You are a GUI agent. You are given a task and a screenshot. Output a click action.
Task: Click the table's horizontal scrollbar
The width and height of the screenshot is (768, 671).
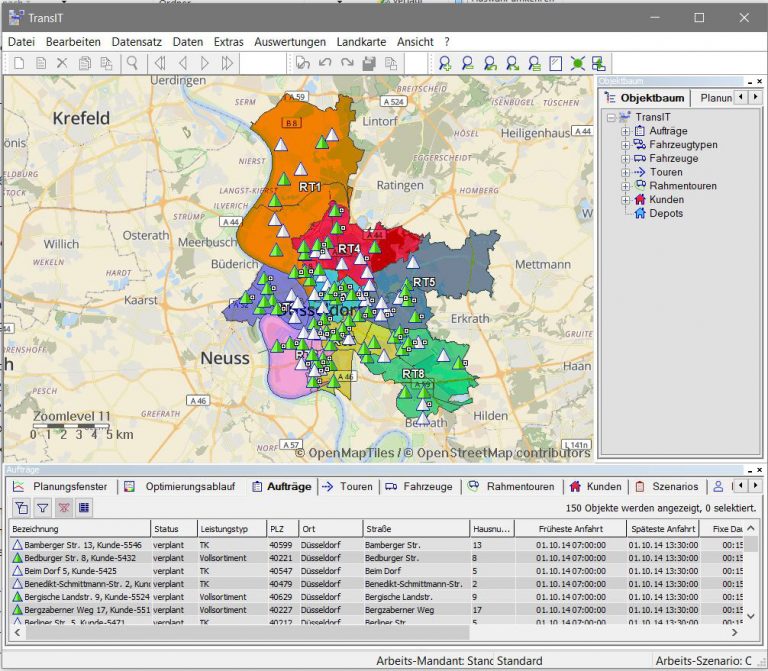[x=240, y=632]
